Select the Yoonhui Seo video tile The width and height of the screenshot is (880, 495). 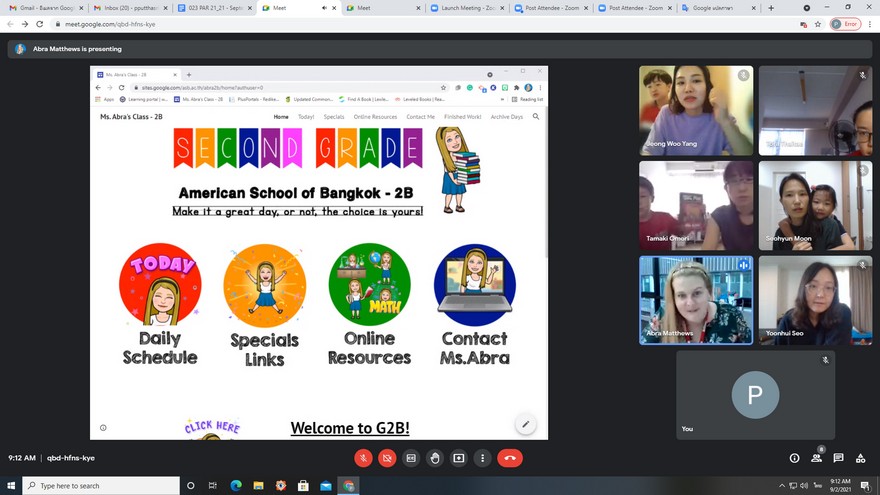815,300
